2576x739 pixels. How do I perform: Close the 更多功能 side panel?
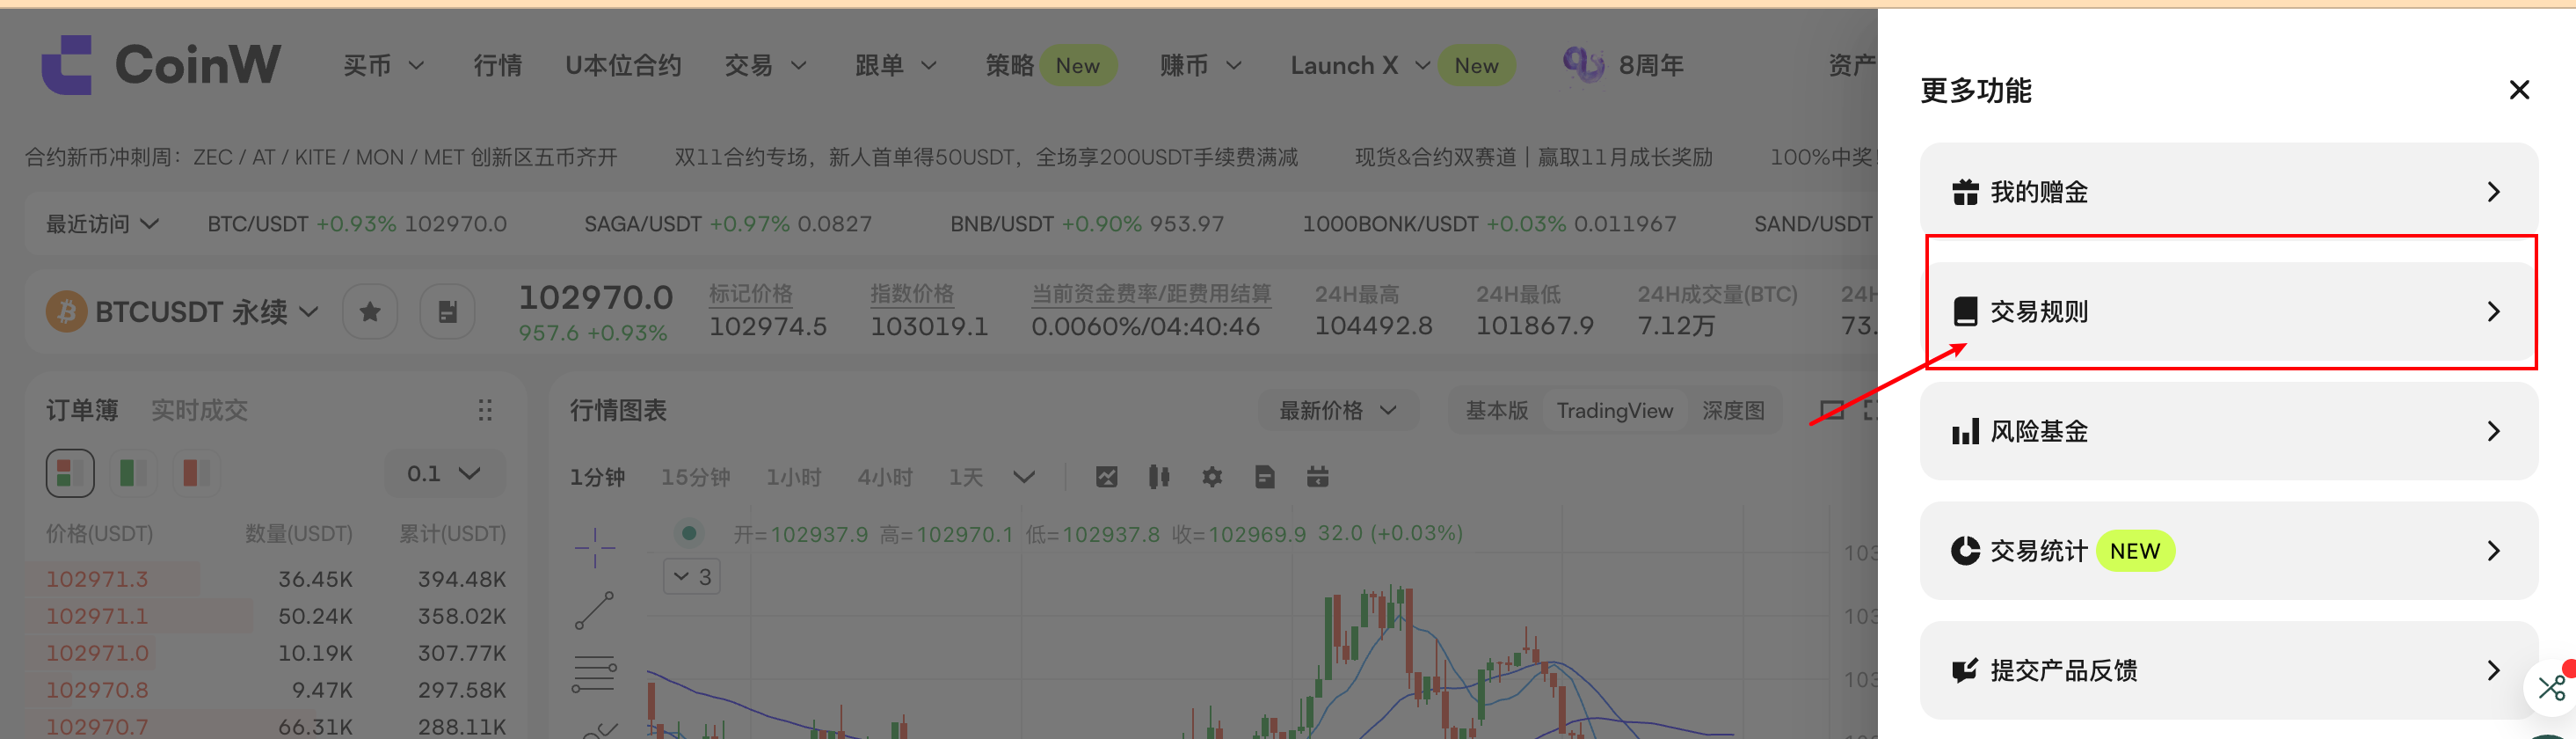click(x=2518, y=90)
